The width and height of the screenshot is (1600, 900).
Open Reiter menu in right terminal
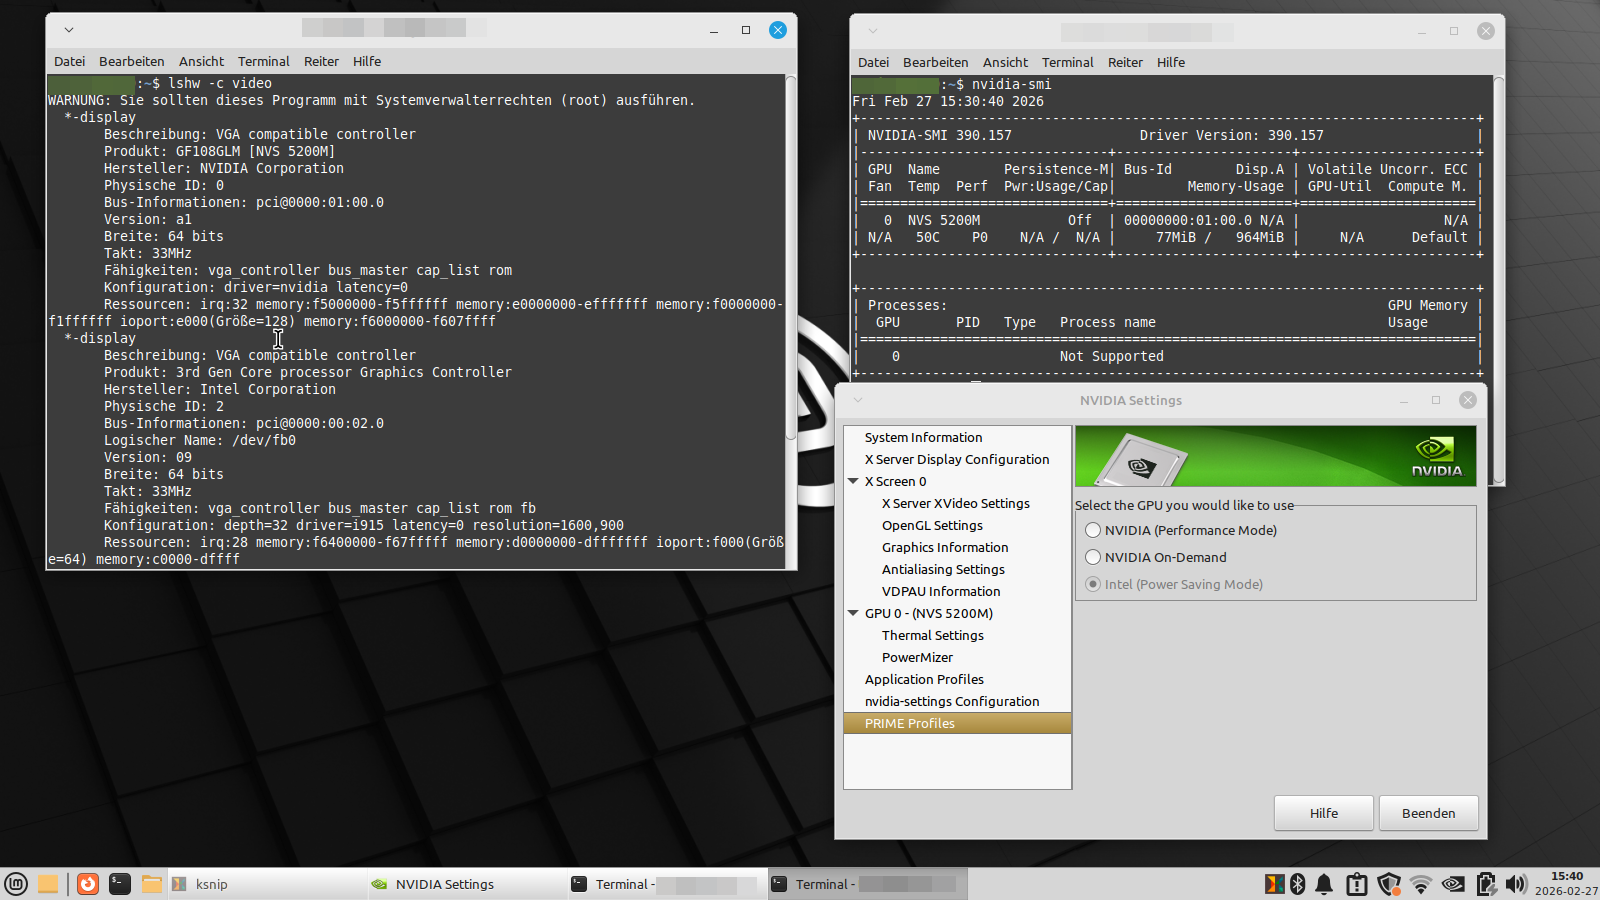(1125, 63)
